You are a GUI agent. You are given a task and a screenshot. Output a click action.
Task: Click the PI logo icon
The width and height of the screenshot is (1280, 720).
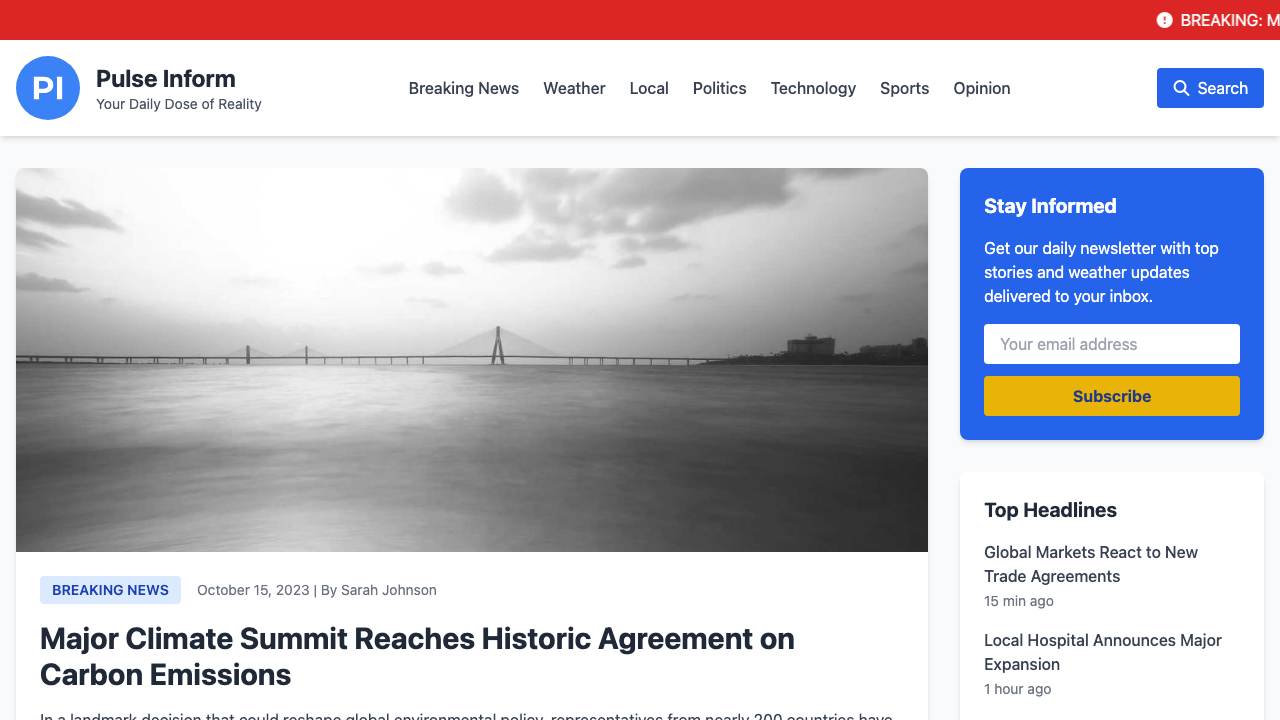coord(48,88)
